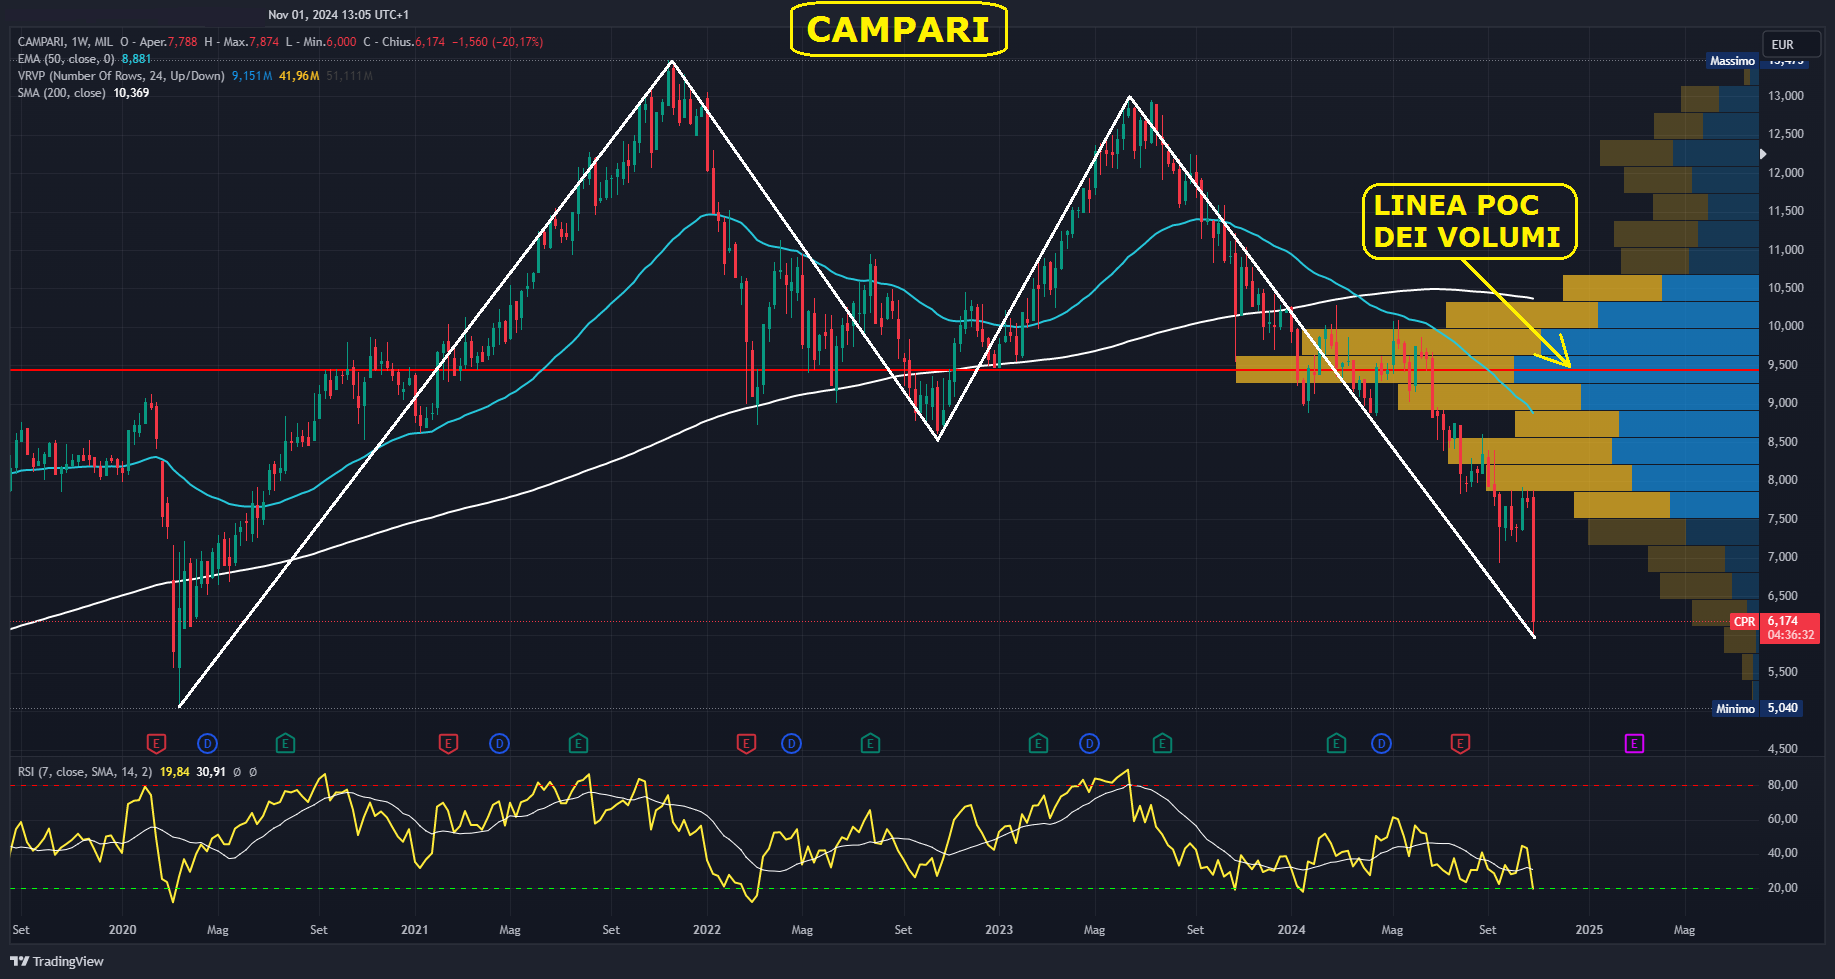Click the red earnings marker from early 2021
Image resolution: width=1835 pixels, height=979 pixels.
tap(448, 743)
